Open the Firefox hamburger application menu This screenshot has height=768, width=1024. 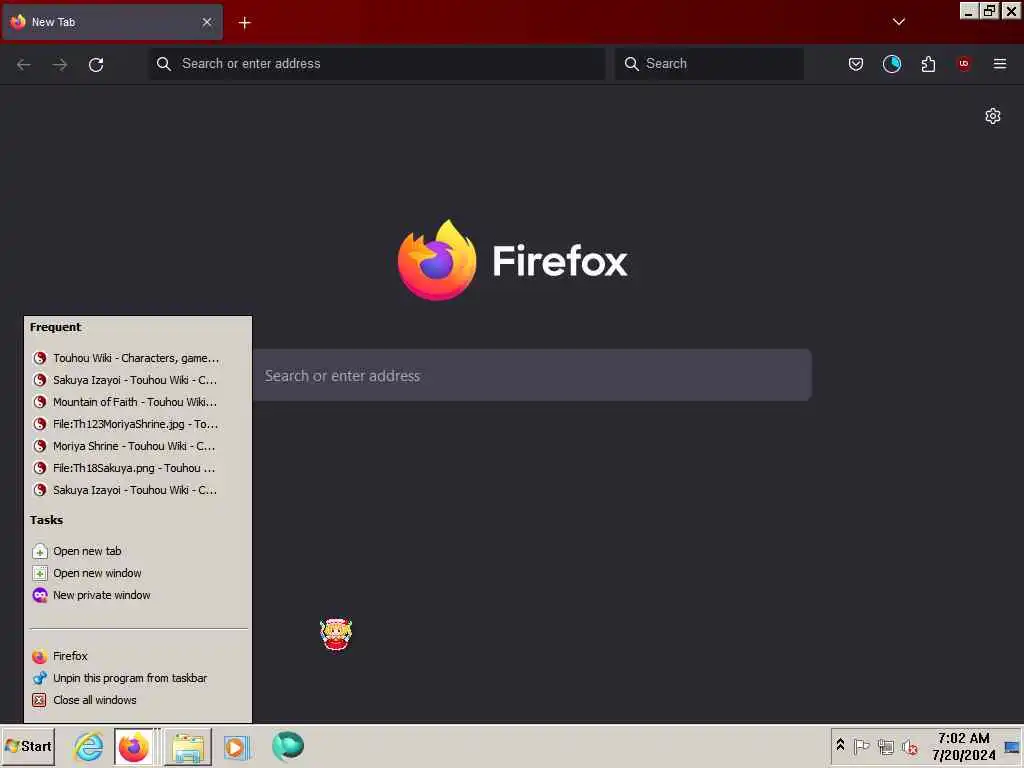click(1000, 64)
